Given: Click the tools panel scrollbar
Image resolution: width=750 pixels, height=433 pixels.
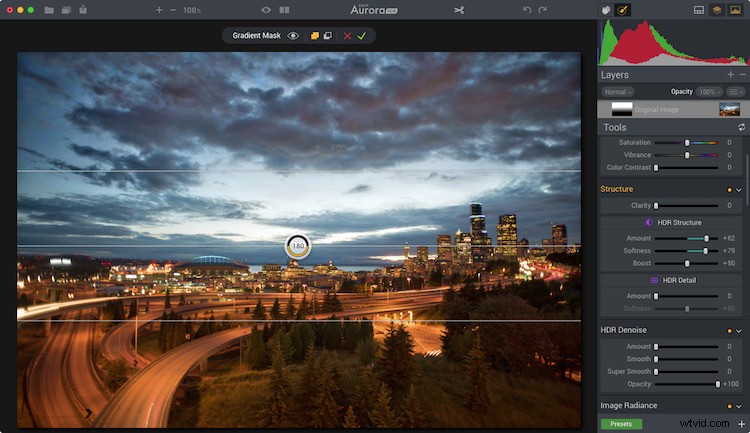Looking at the screenshot, I should click(x=747, y=179).
